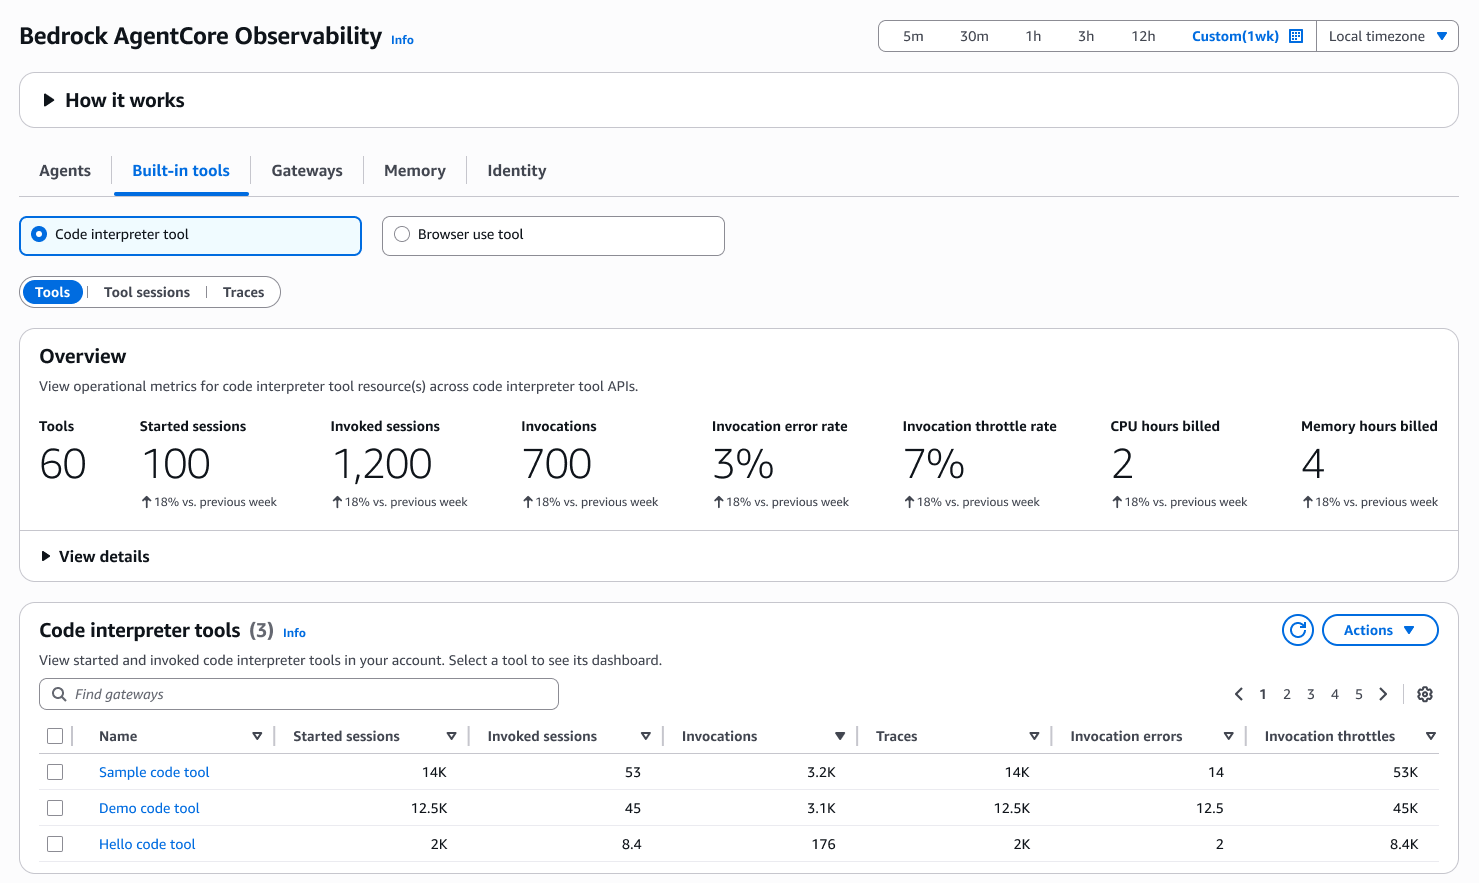Check the checkbox for Sample code tool

click(55, 771)
